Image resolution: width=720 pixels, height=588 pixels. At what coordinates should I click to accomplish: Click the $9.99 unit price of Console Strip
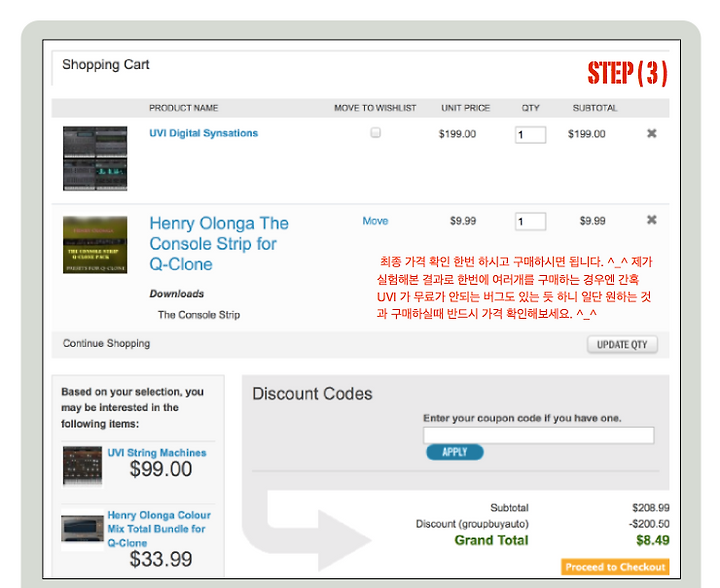click(x=463, y=221)
